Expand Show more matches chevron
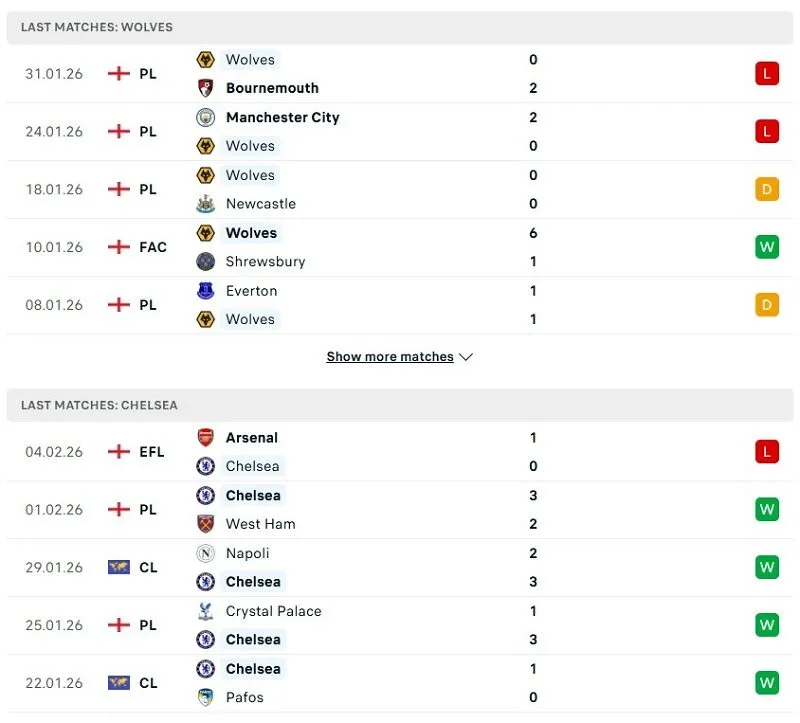This screenshot has width=800, height=723. tap(466, 356)
